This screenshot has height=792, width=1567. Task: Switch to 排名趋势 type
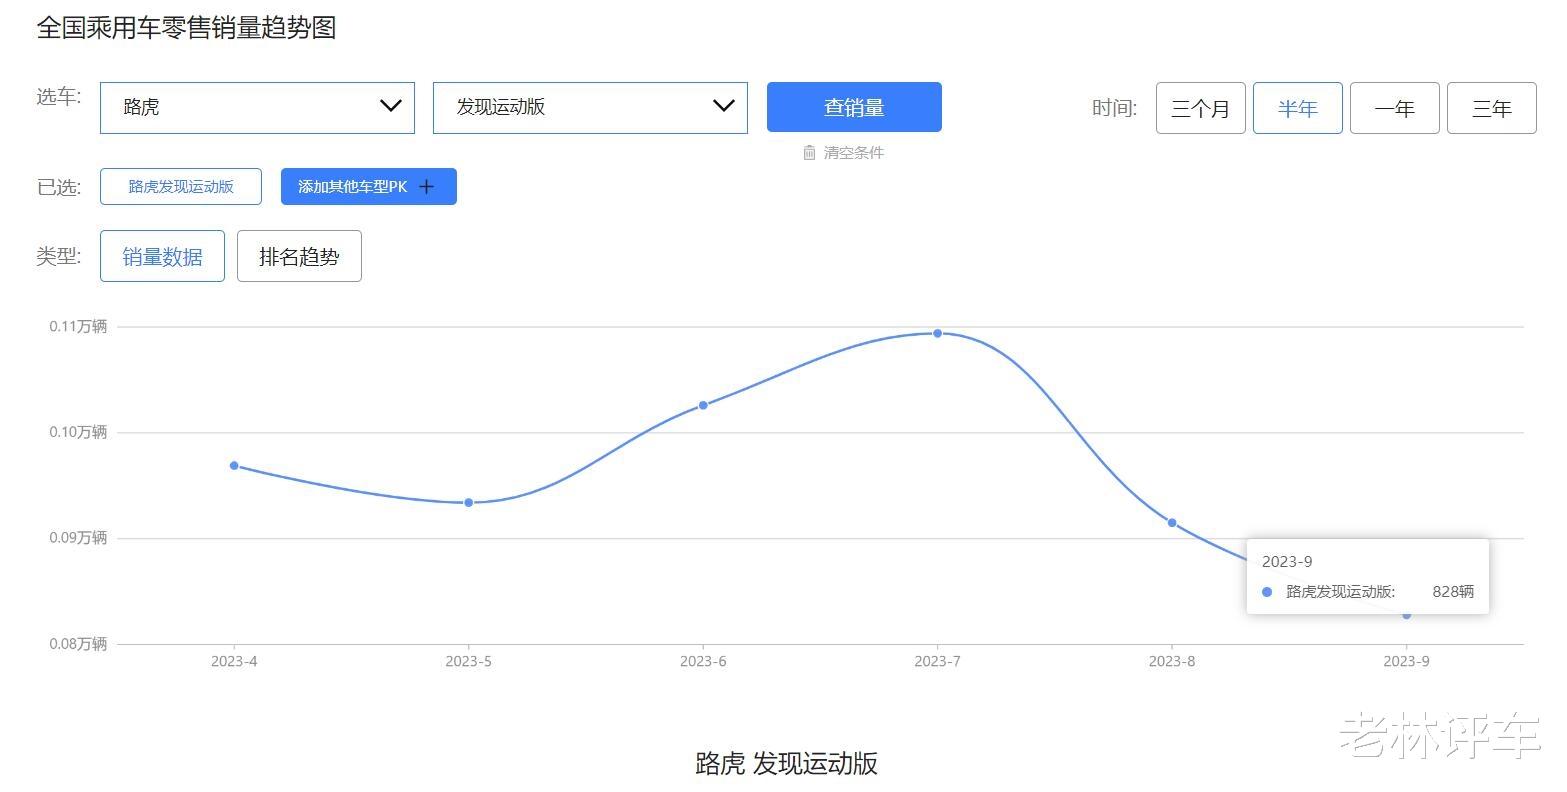(x=299, y=256)
